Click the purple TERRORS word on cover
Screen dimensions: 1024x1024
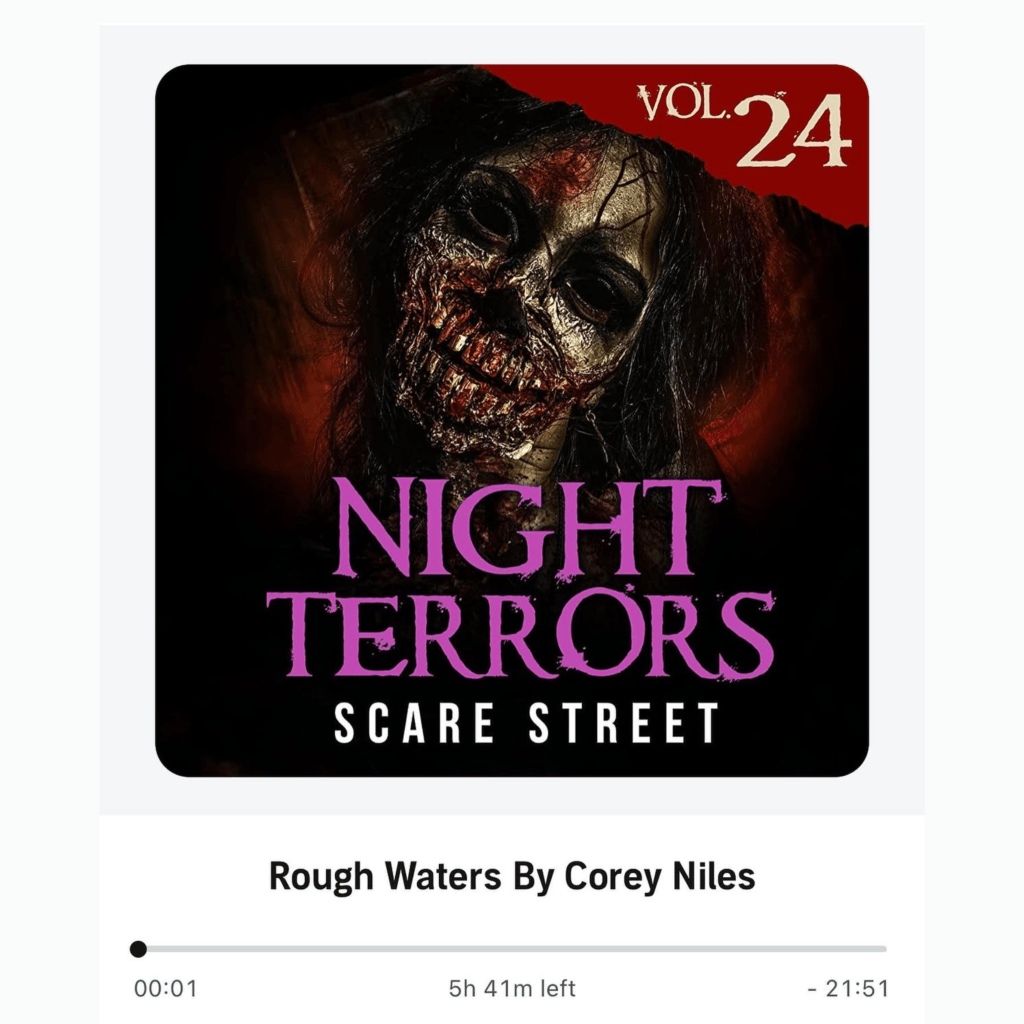click(x=520, y=633)
